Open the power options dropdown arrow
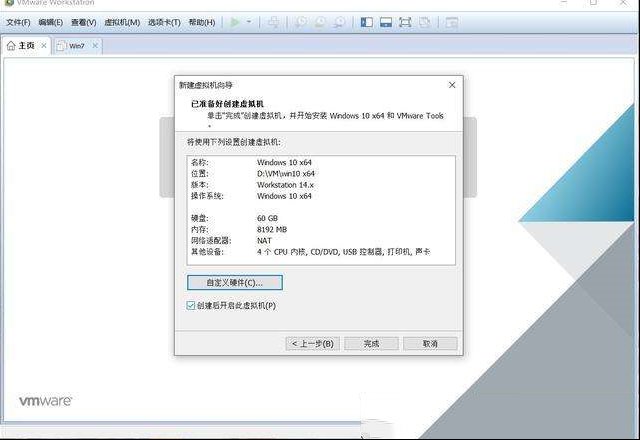The image size is (640, 440). 249,22
